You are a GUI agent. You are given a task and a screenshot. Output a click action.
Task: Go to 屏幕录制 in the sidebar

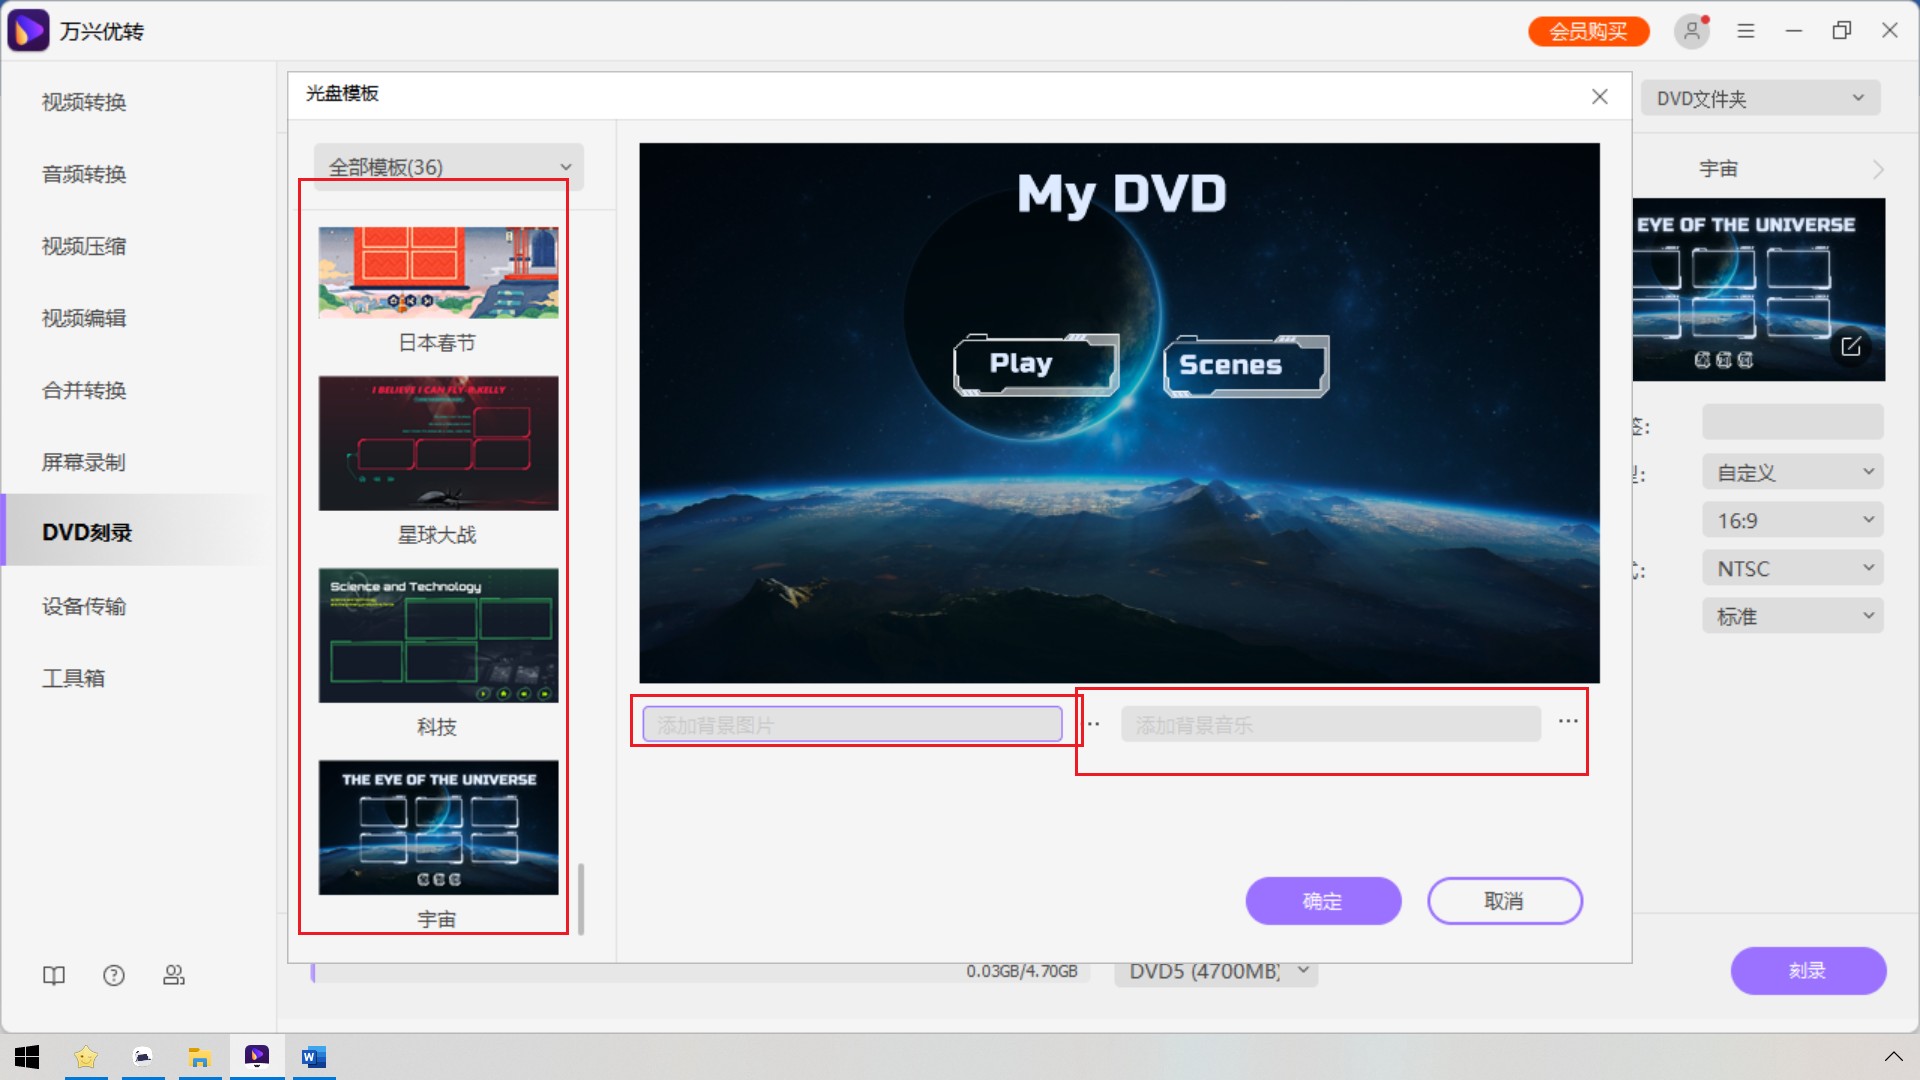click(x=84, y=462)
